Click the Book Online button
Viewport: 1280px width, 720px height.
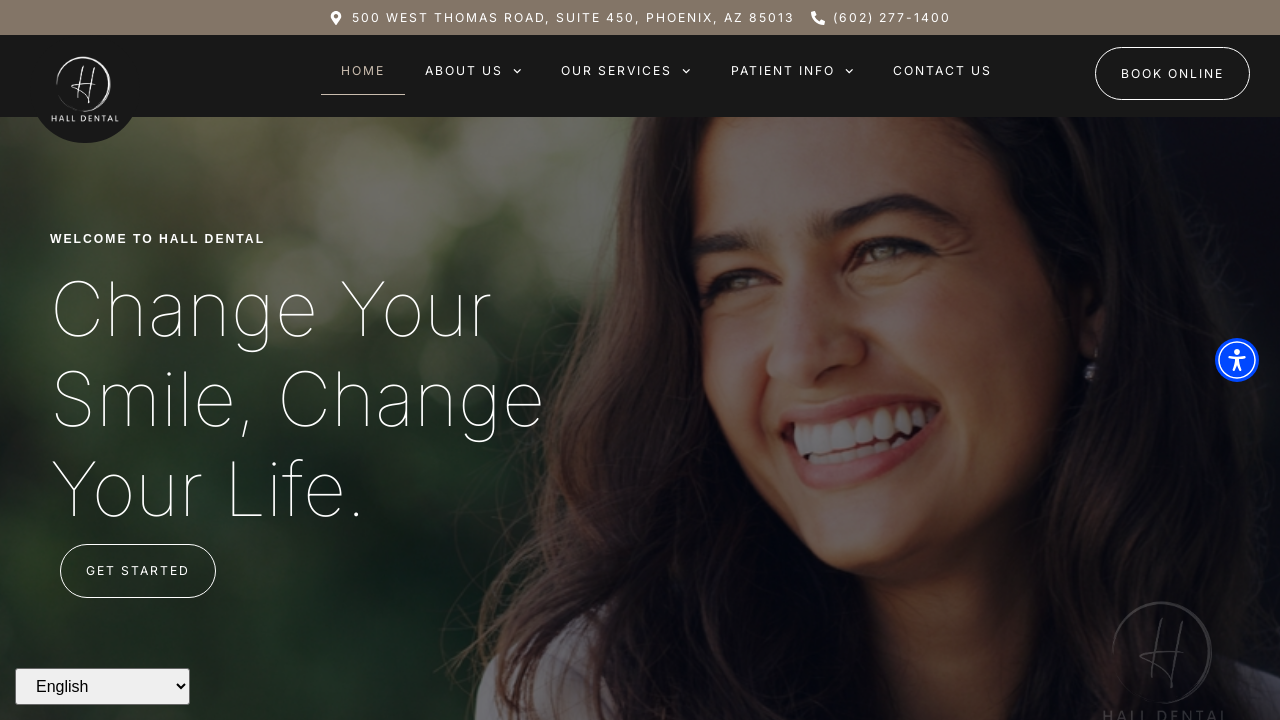click(1172, 74)
